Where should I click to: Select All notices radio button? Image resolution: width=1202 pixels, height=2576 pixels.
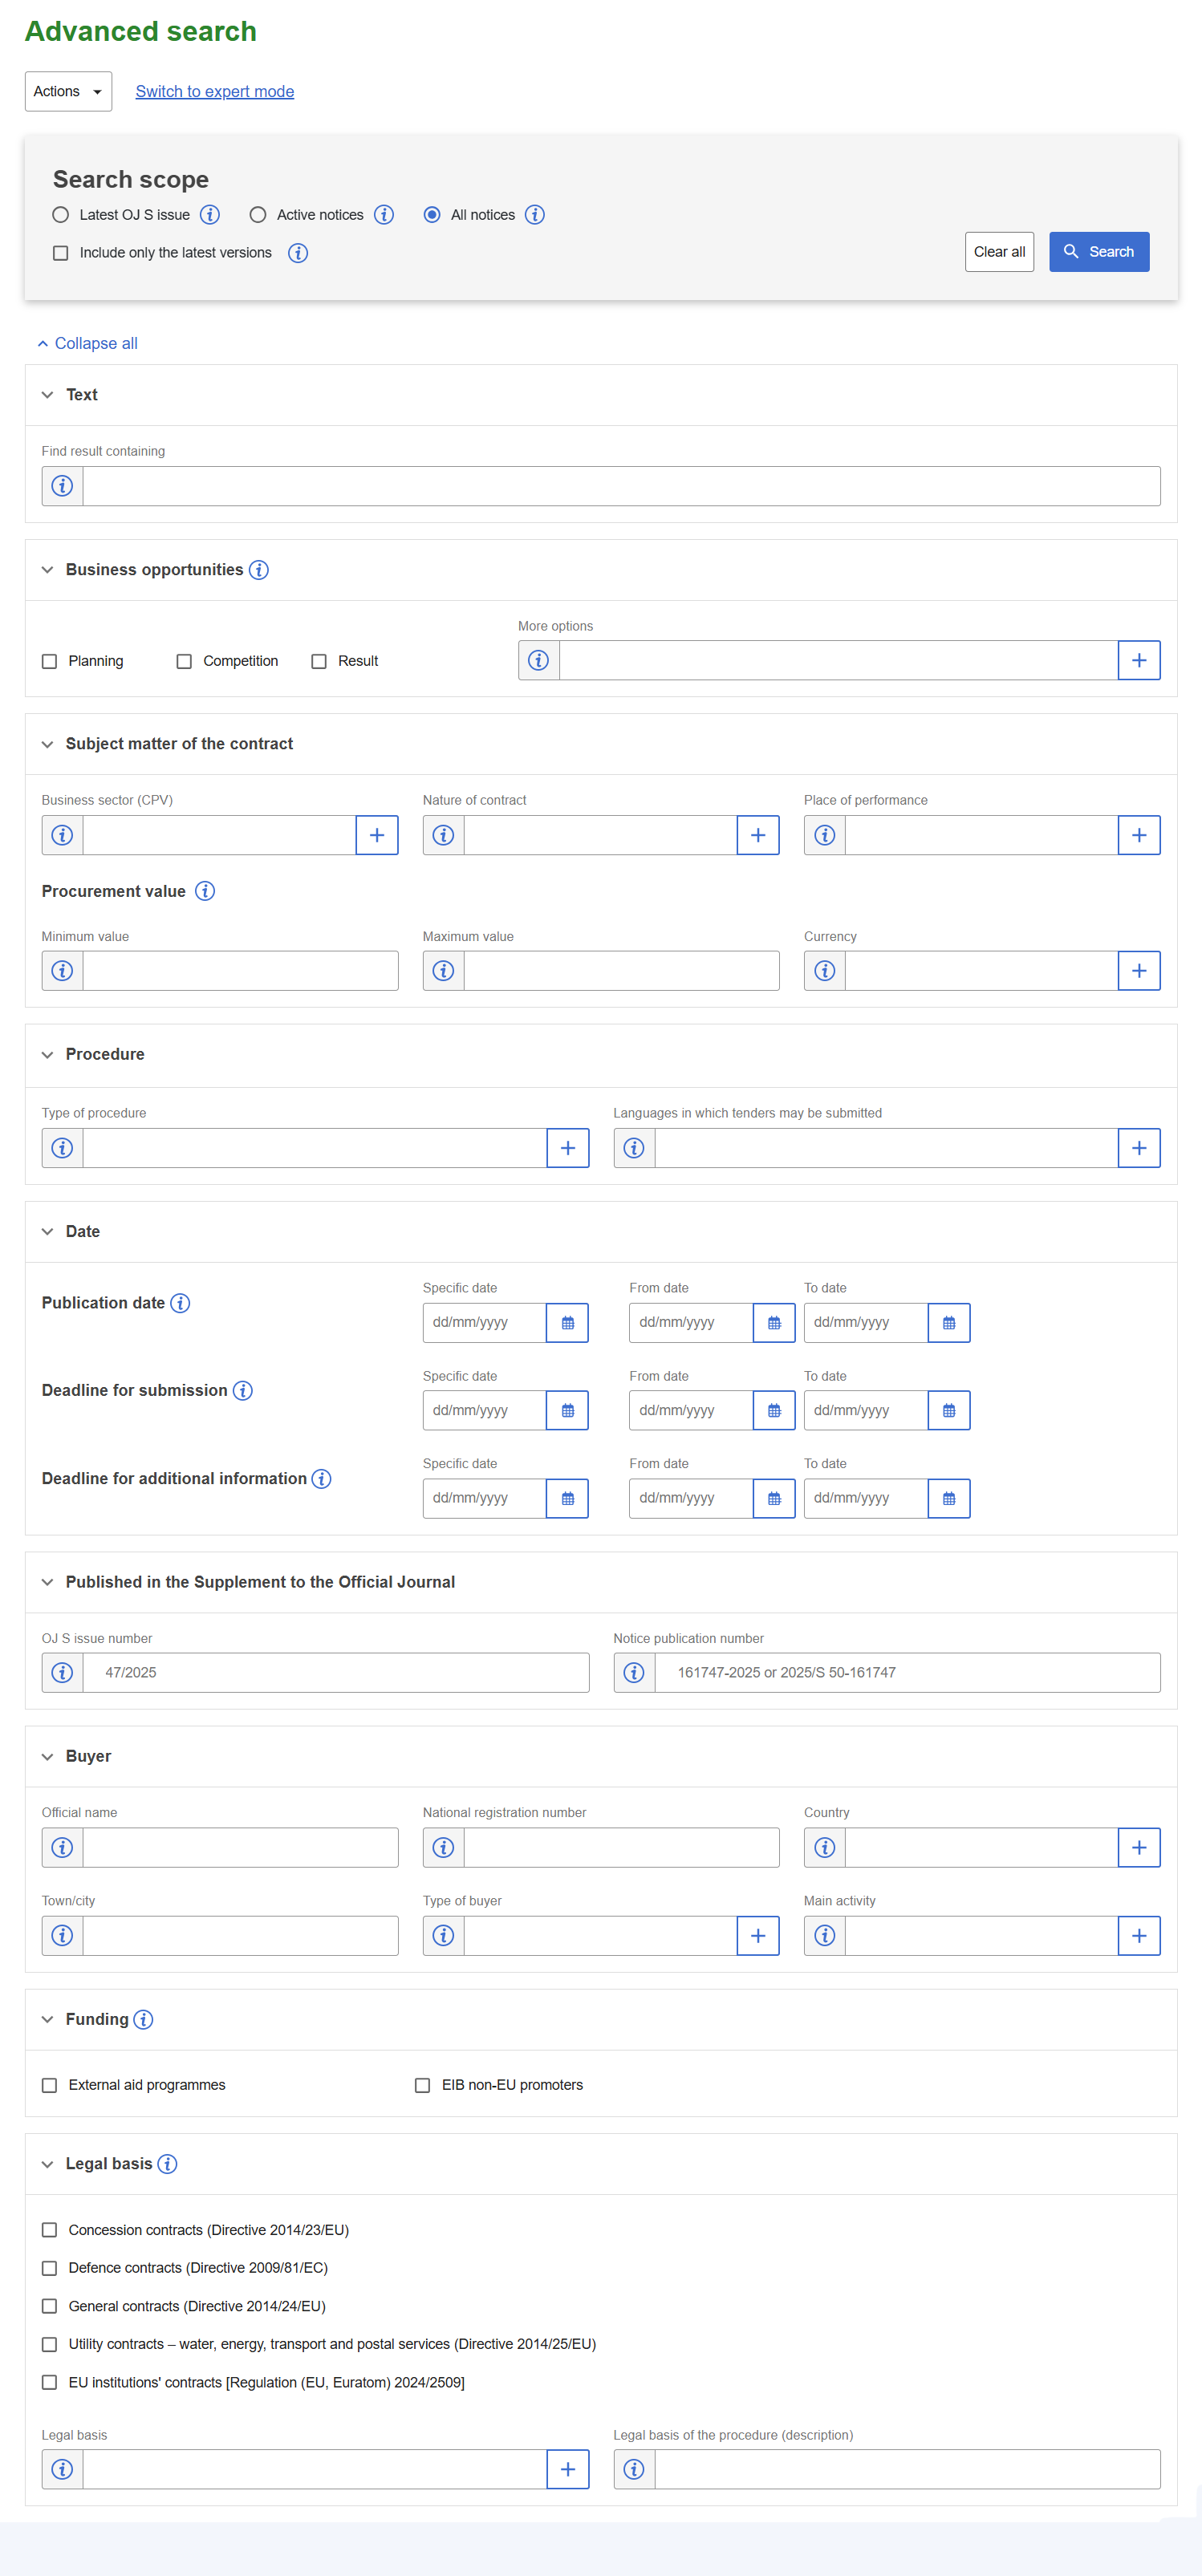pos(432,215)
